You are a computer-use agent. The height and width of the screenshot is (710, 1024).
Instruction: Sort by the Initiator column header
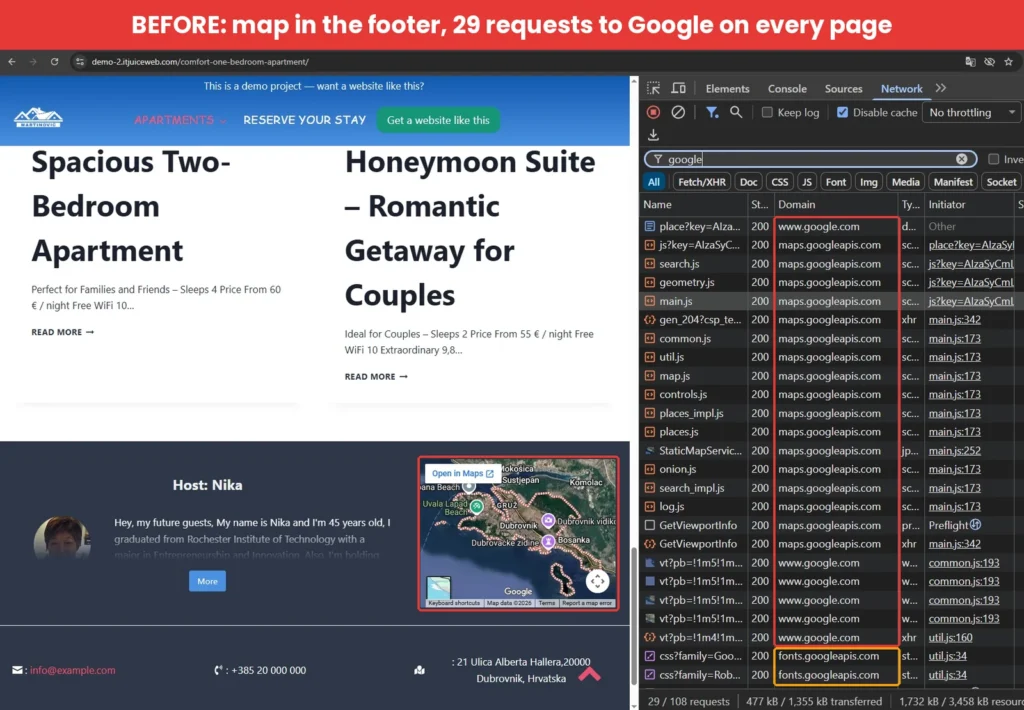[x=969, y=204]
